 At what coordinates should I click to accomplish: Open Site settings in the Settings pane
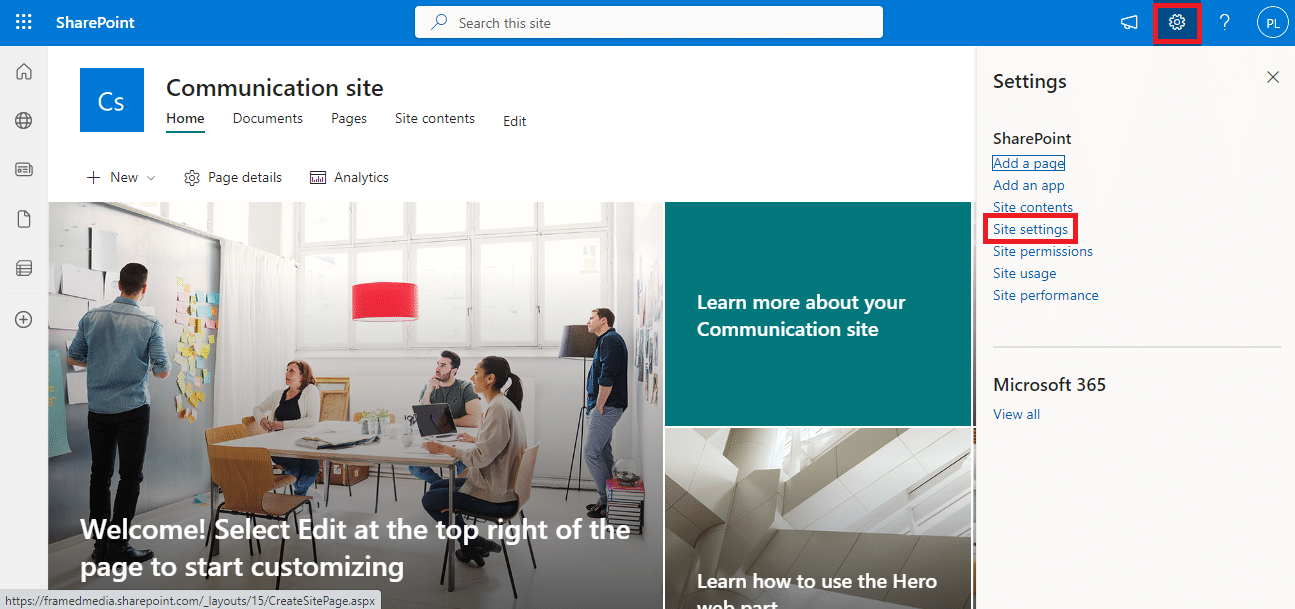pos(1030,229)
